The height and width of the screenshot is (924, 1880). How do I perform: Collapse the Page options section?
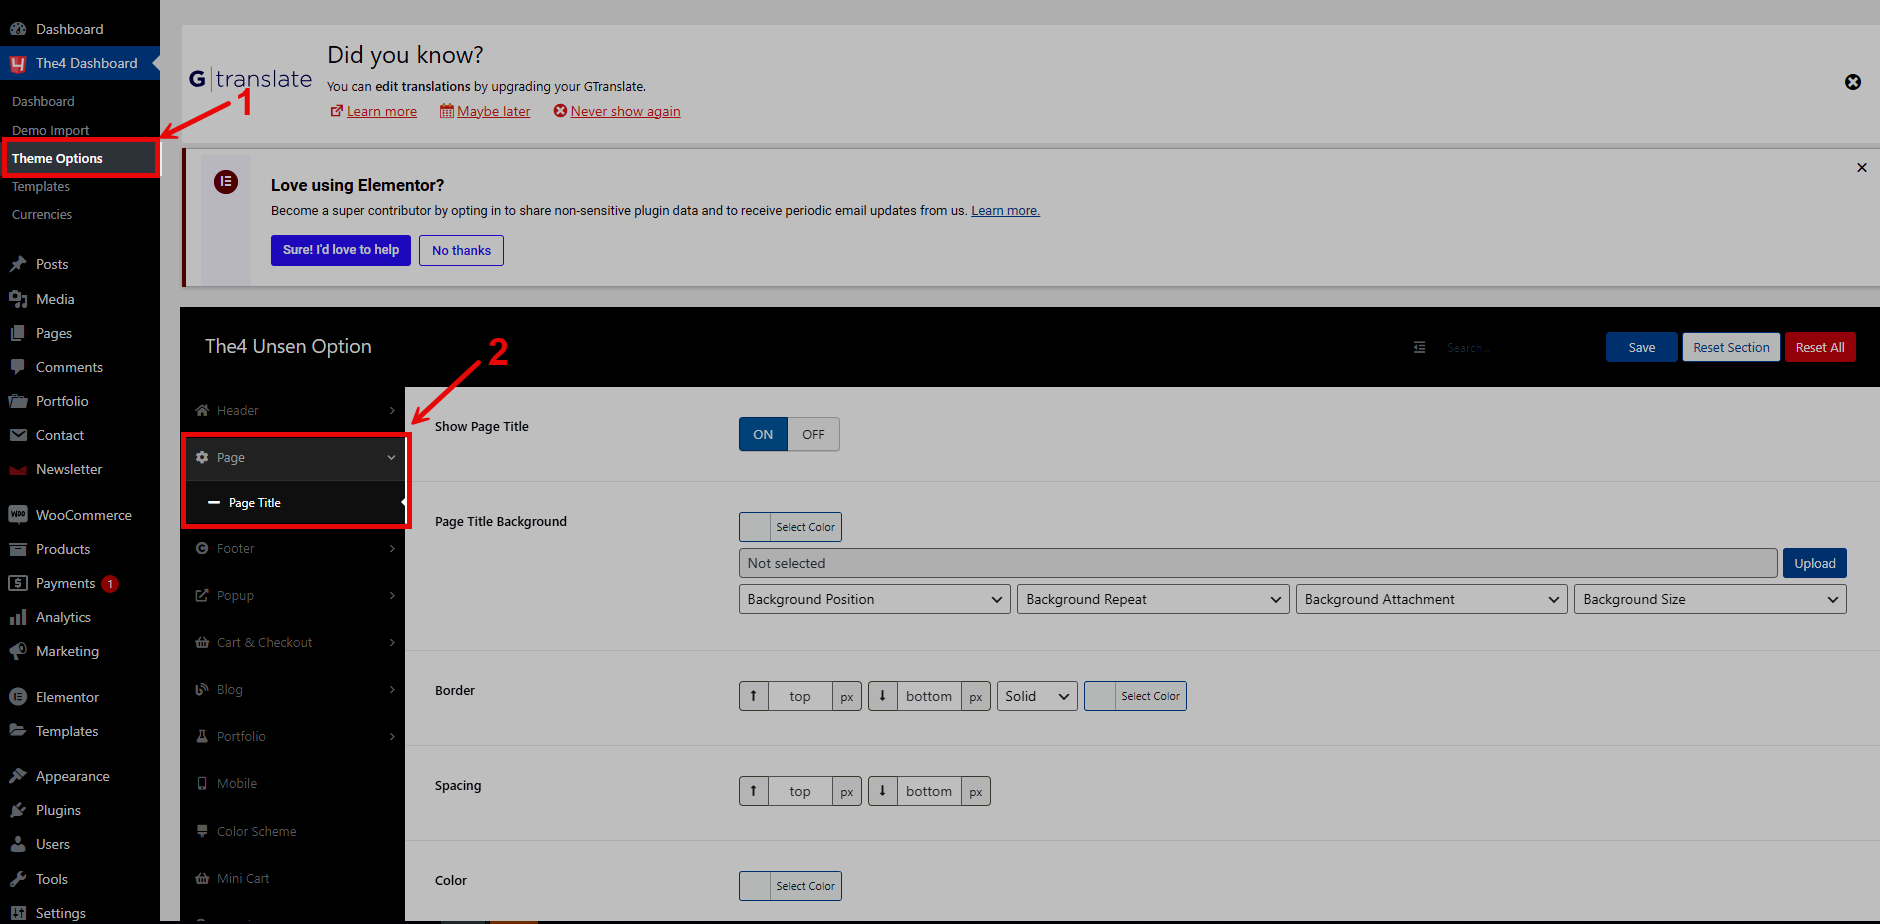295,457
